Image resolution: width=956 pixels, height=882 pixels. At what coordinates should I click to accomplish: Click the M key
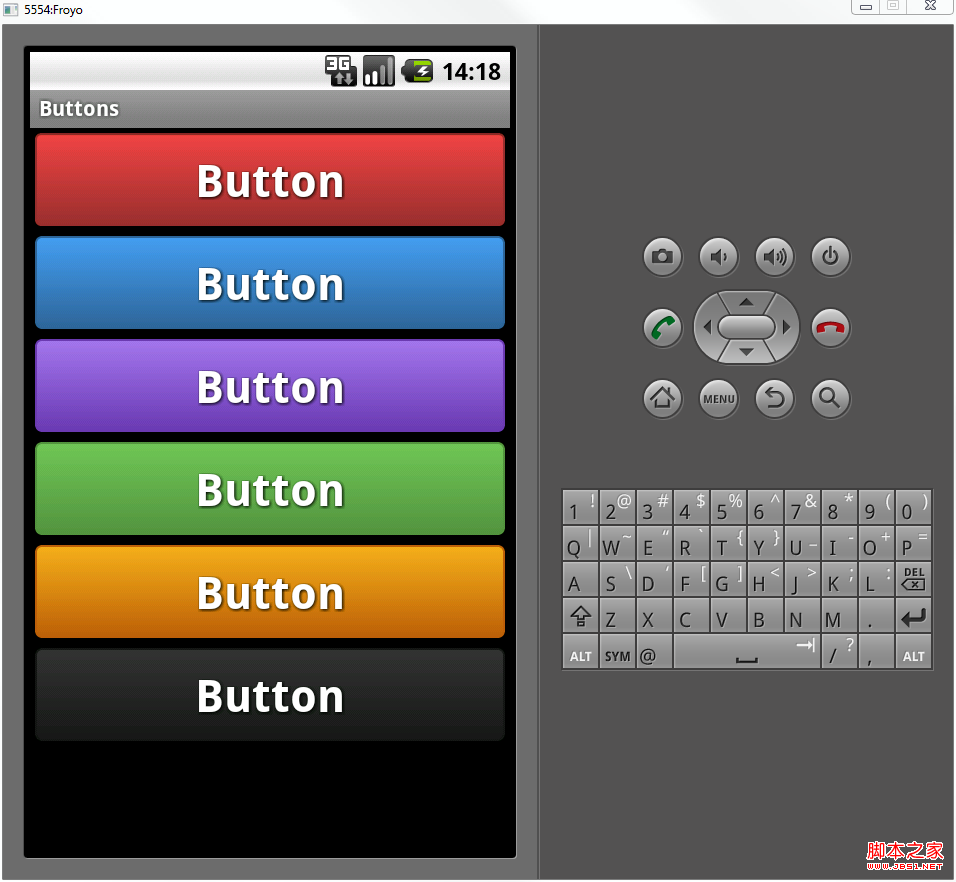point(839,616)
